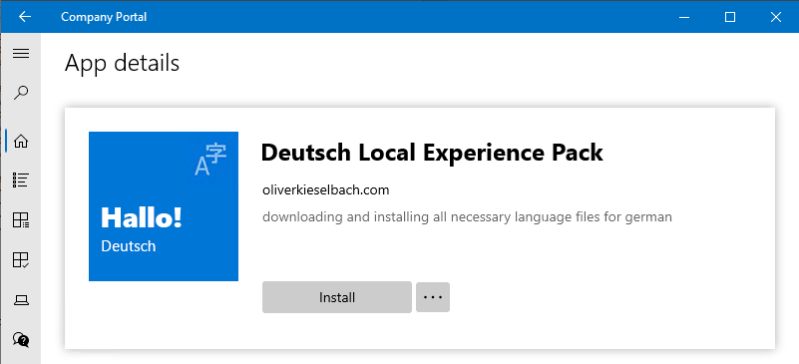Select the App details heading

[122, 64]
